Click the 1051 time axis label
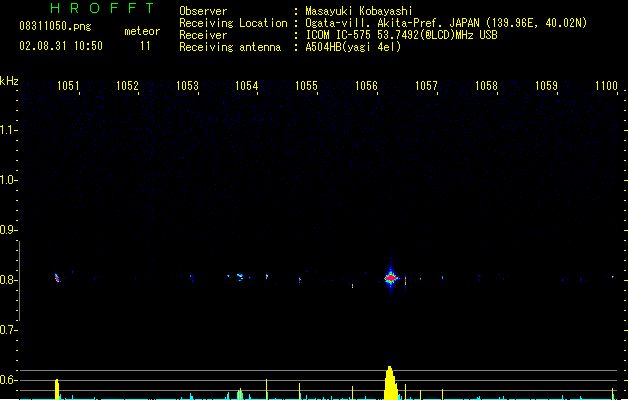629x400 pixels. pyautogui.click(x=68, y=86)
